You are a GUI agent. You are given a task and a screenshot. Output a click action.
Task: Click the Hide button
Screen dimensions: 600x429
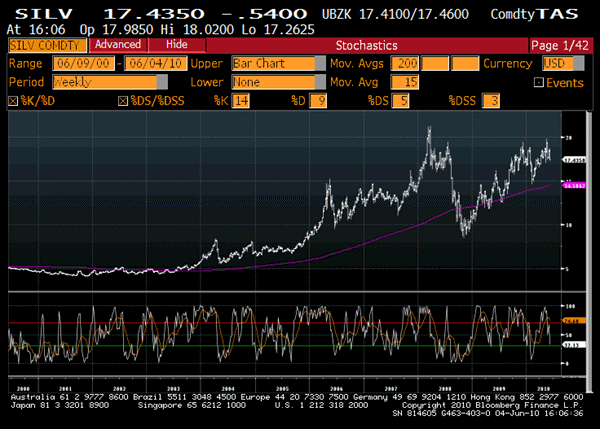(x=176, y=46)
